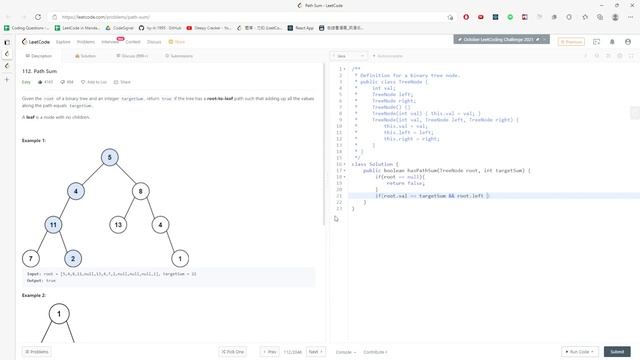This screenshot has height=360, width=640.
Task: Click Pick One random problem
Action: 233,351
